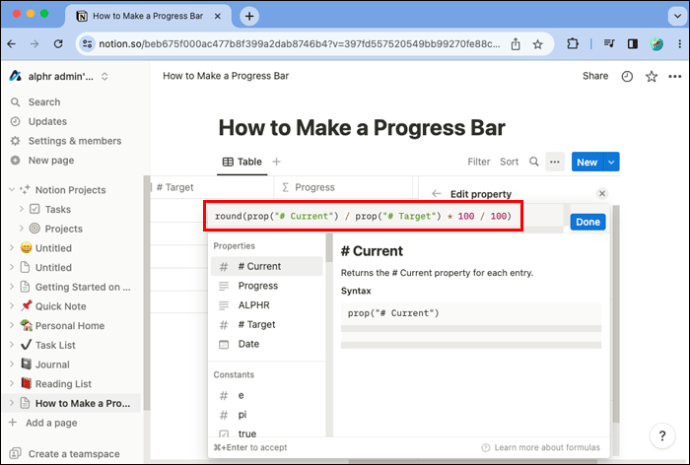Viewport: 690px width, 465px height.
Task: Select the Date property
Action: 267,344
